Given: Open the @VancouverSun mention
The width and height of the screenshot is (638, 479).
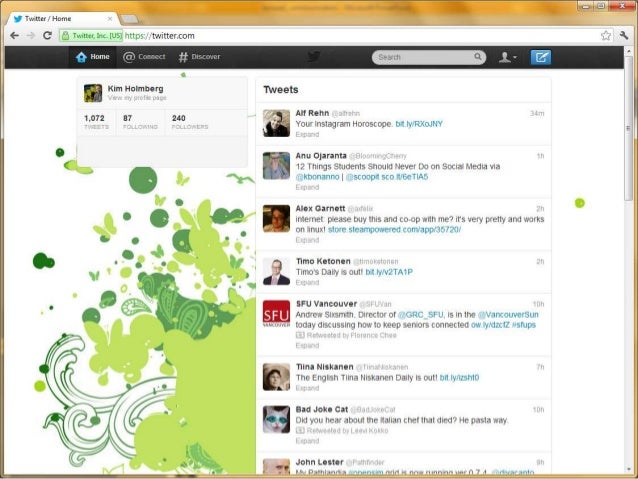Looking at the screenshot, I should pyautogui.click(x=508, y=315).
